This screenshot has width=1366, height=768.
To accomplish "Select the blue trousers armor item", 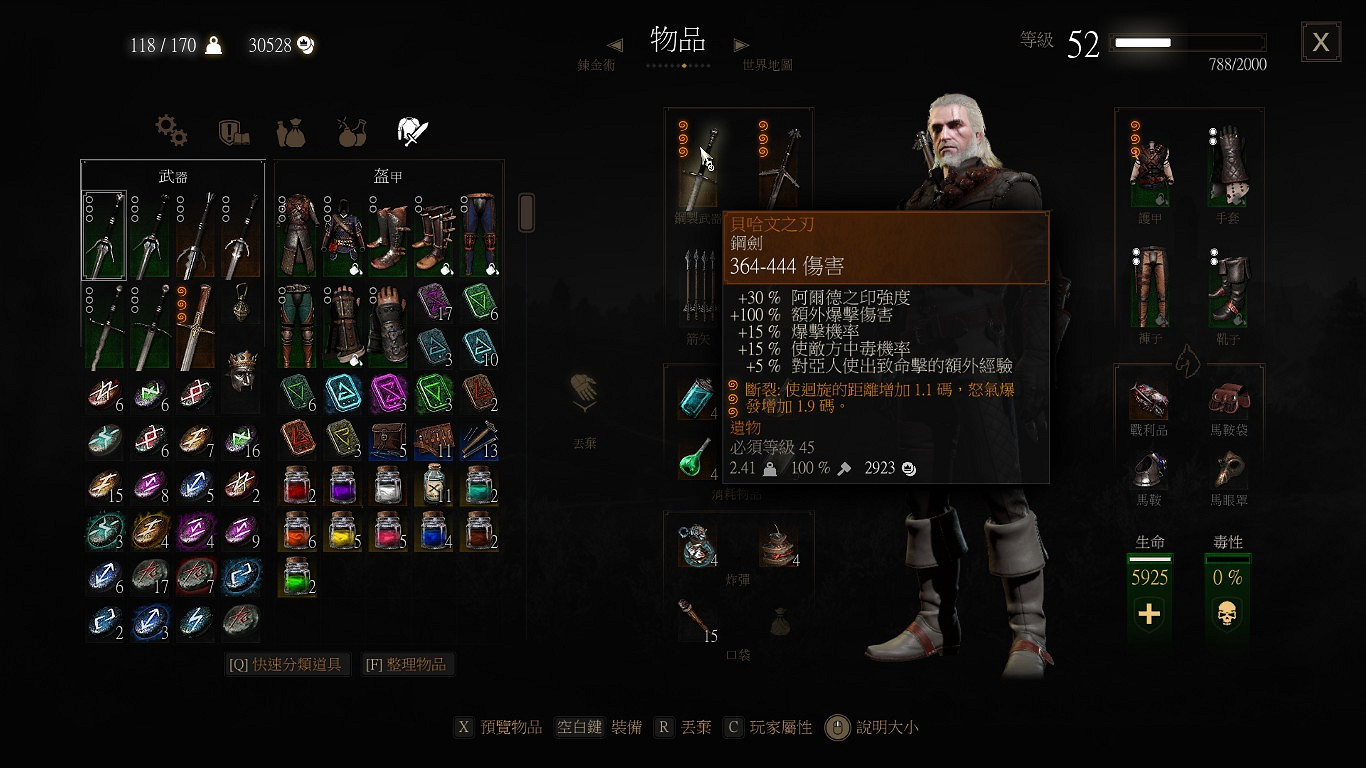I will click(x=478, y=235).
